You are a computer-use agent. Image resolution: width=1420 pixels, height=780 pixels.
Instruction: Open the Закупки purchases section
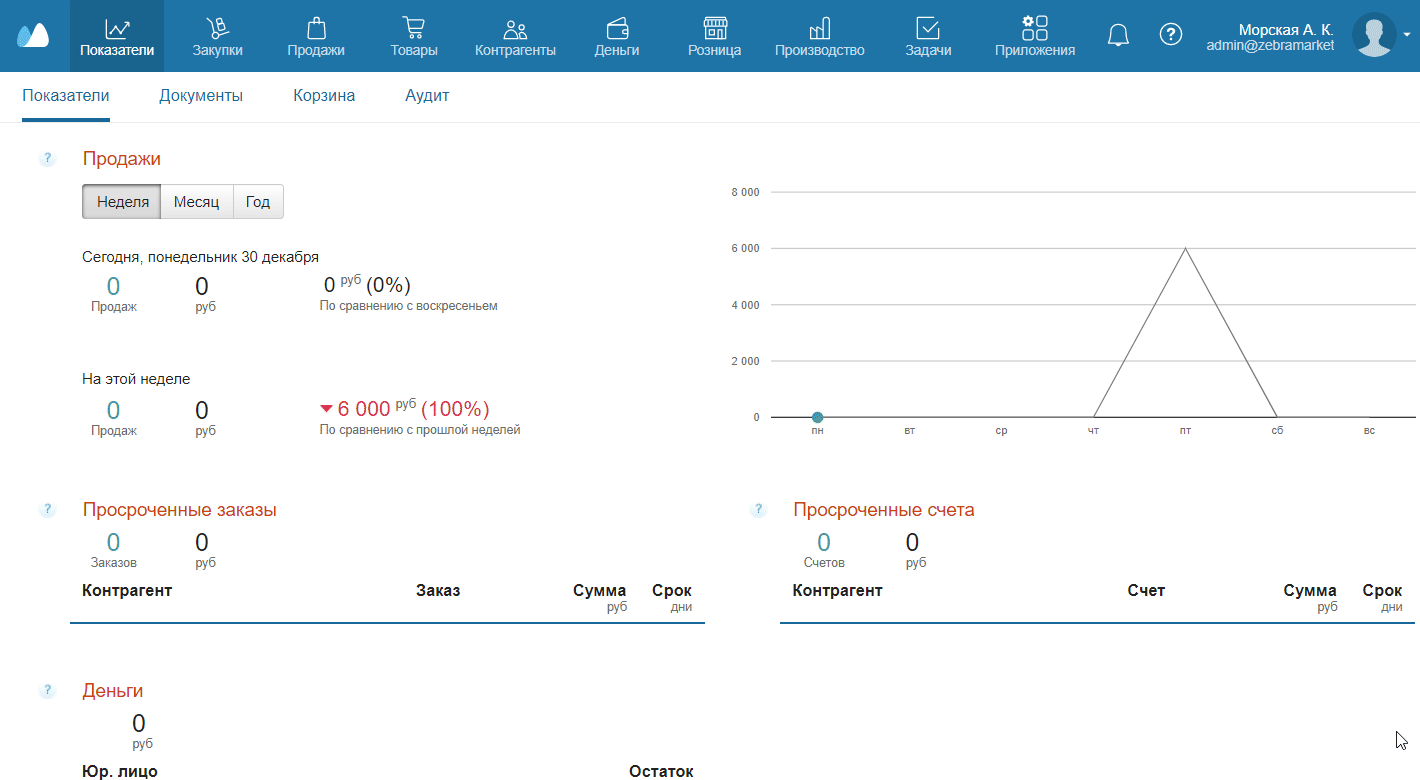[x=217, y=36]
